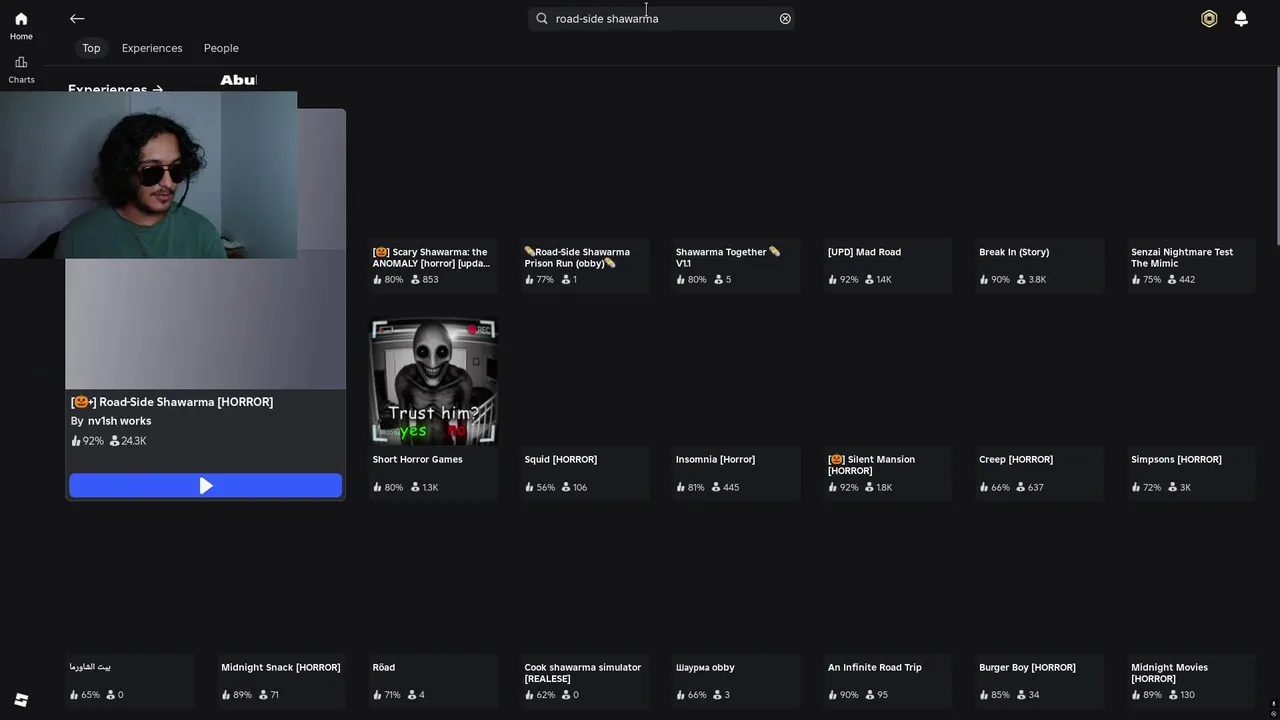1280x720 pixels.
Task: Open Shawarma Together V1.1
Action: [x=727, y=258]
